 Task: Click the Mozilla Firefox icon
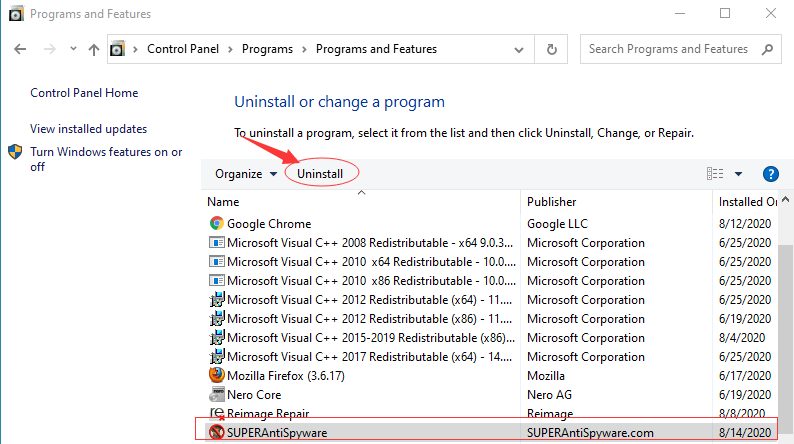[x=217, y=375]
